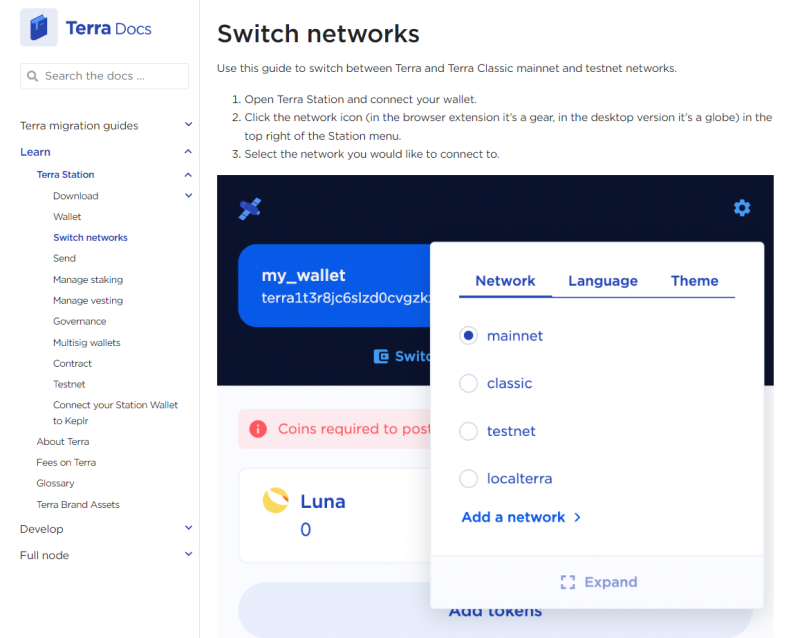Click the wallet switch icon
800x638 pixels.
coord(381,356)
